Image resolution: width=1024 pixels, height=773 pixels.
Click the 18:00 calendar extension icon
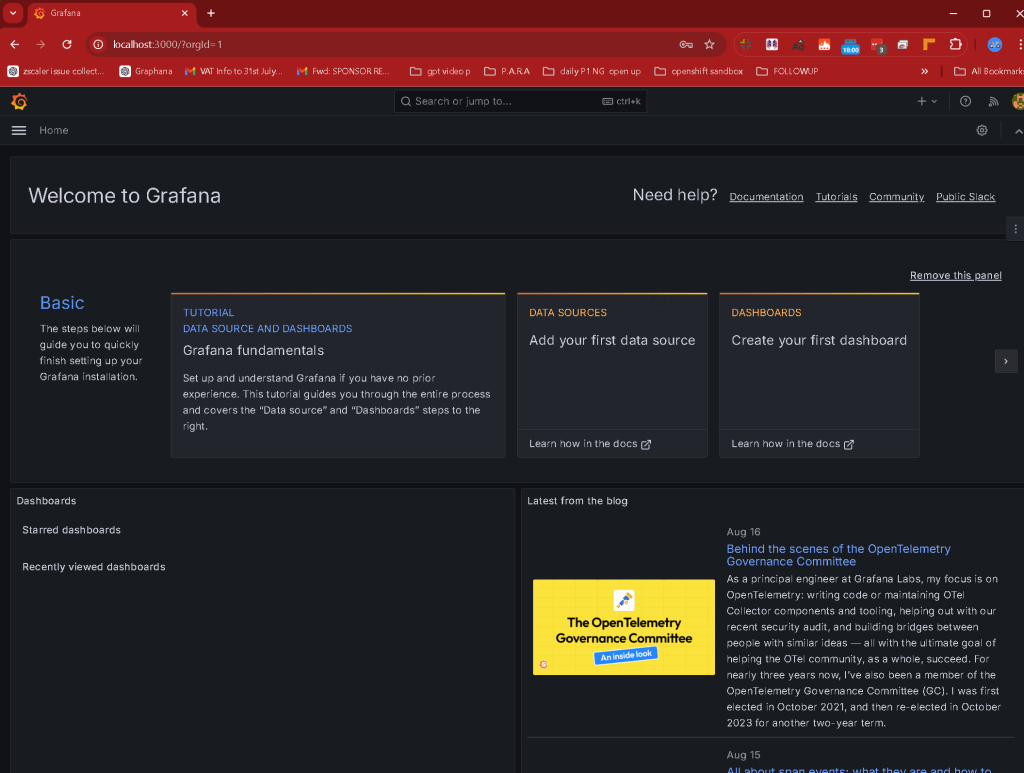(850, 45)
